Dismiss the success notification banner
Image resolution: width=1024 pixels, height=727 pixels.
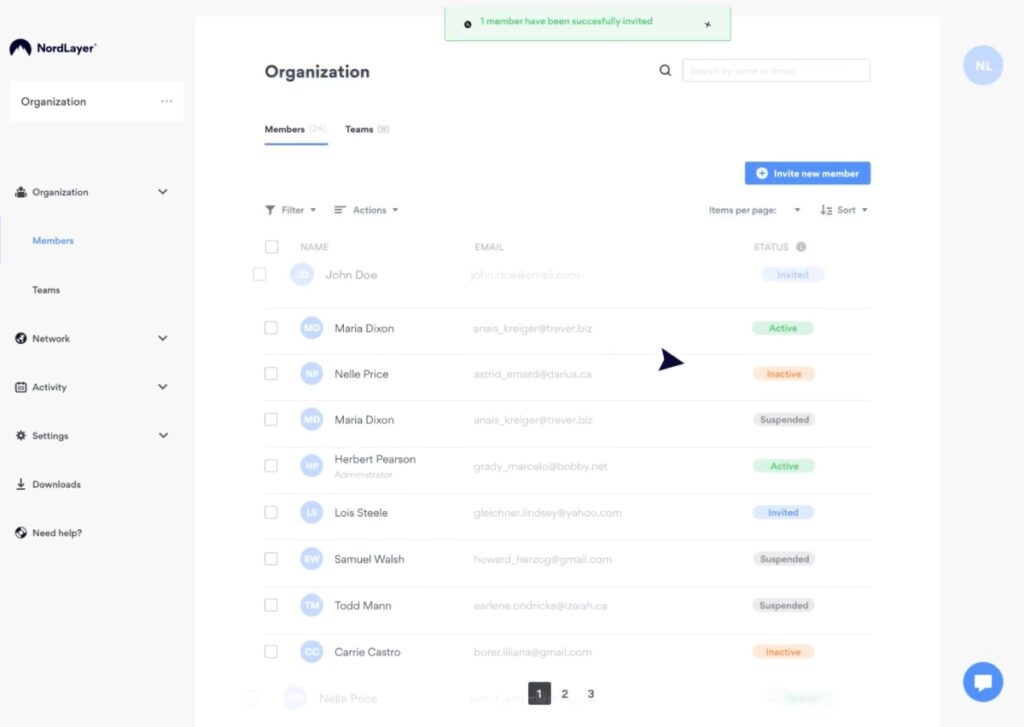pyautogui.click(x=707, y=24)
